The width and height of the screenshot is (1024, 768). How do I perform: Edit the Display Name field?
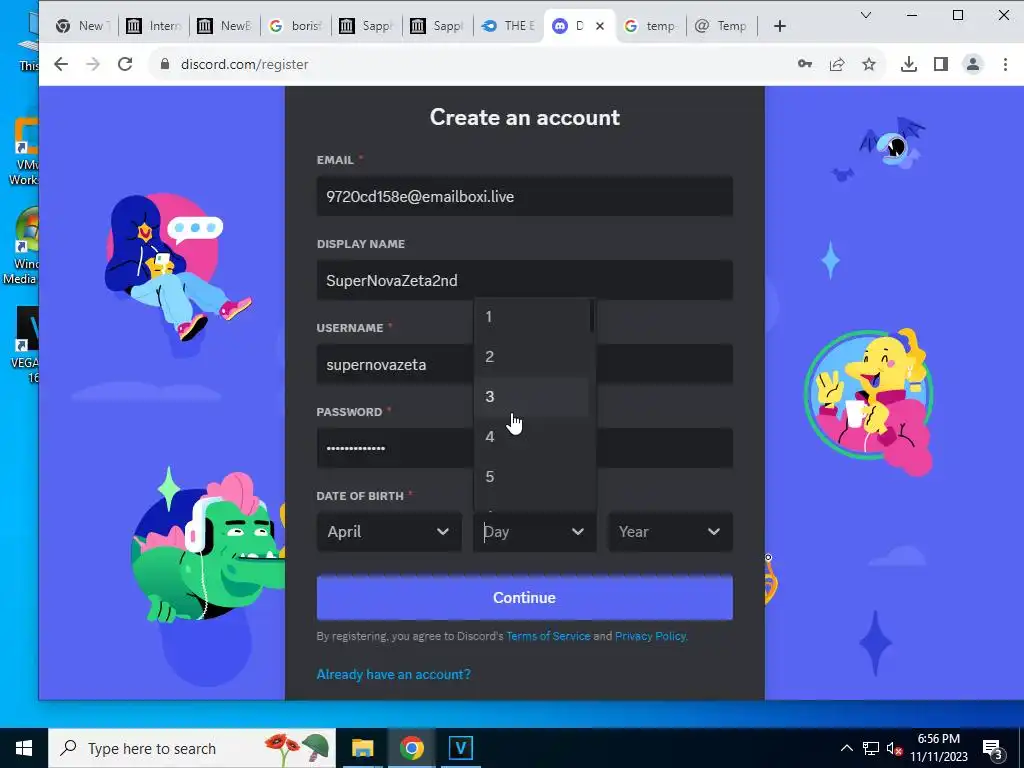[x=524, y=280]
